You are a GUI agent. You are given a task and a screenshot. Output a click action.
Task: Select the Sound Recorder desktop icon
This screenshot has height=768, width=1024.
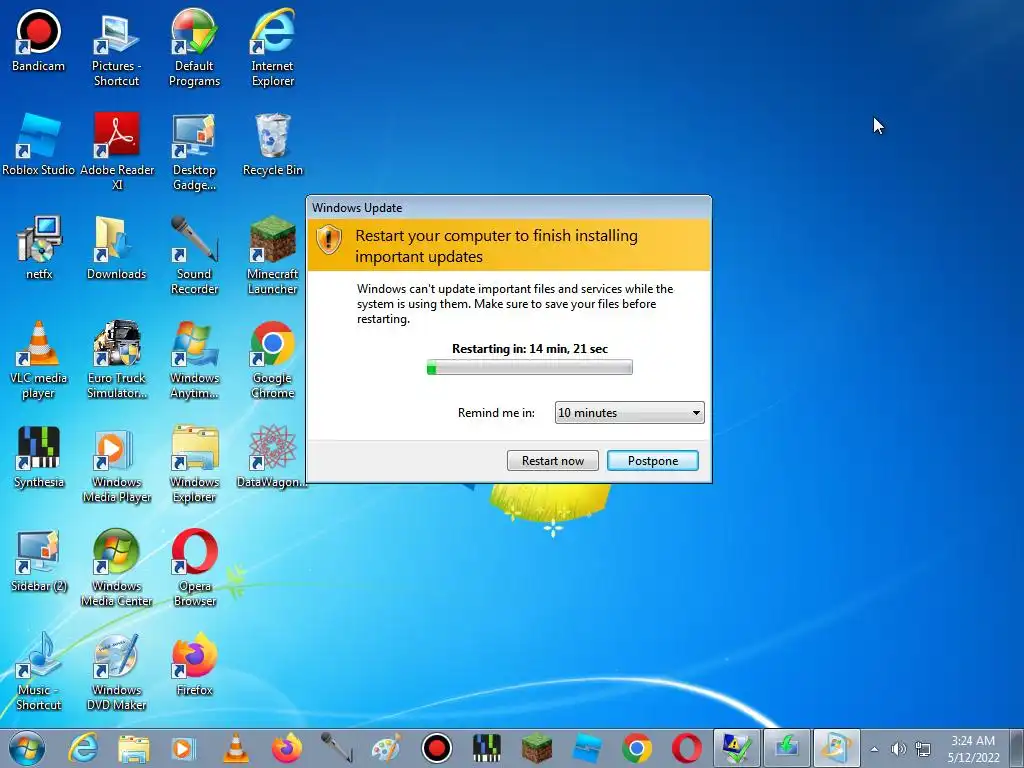194,257
